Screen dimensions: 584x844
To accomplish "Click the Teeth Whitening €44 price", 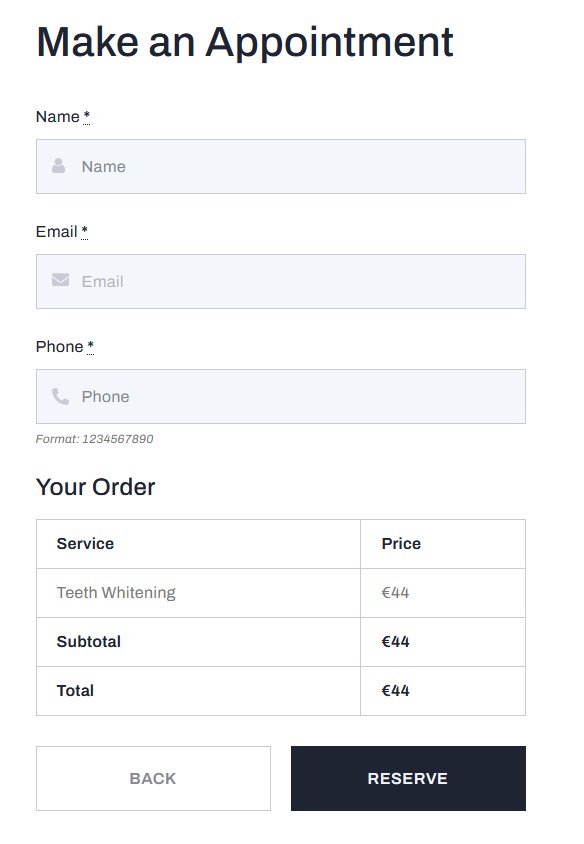I will pyautogui.click(x=396, y=593).
